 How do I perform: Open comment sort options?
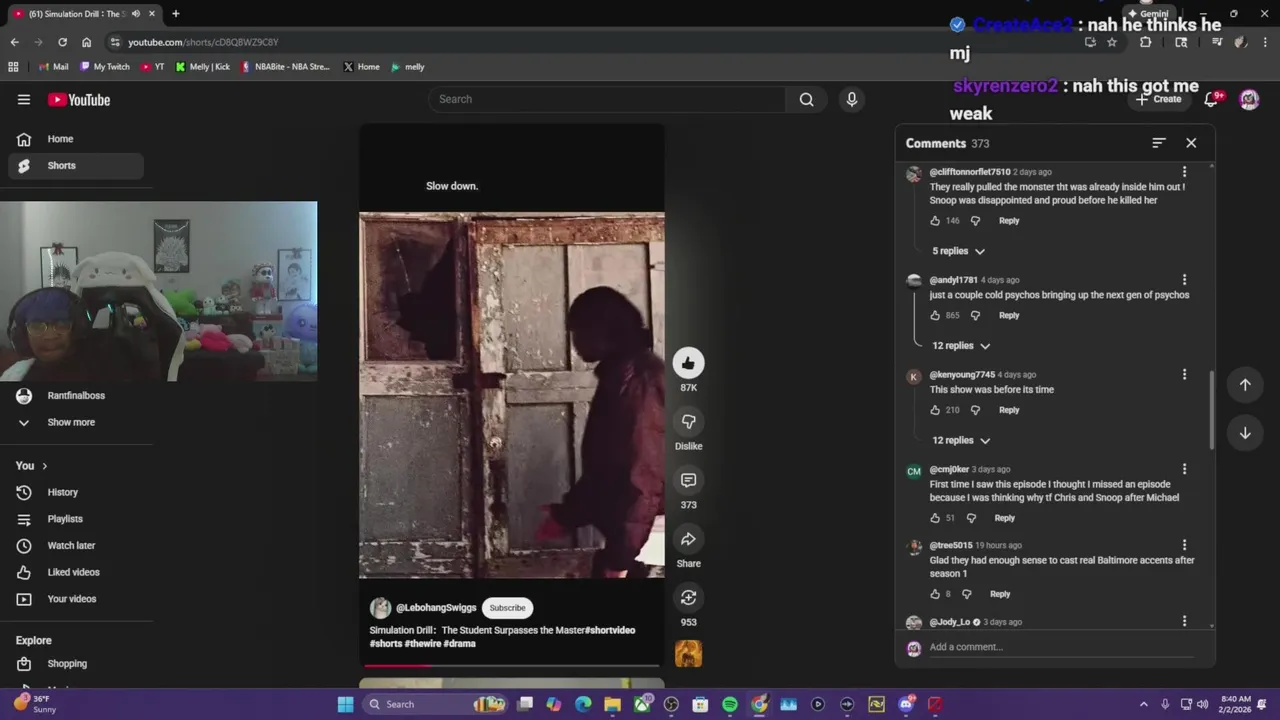point(1158,143)
